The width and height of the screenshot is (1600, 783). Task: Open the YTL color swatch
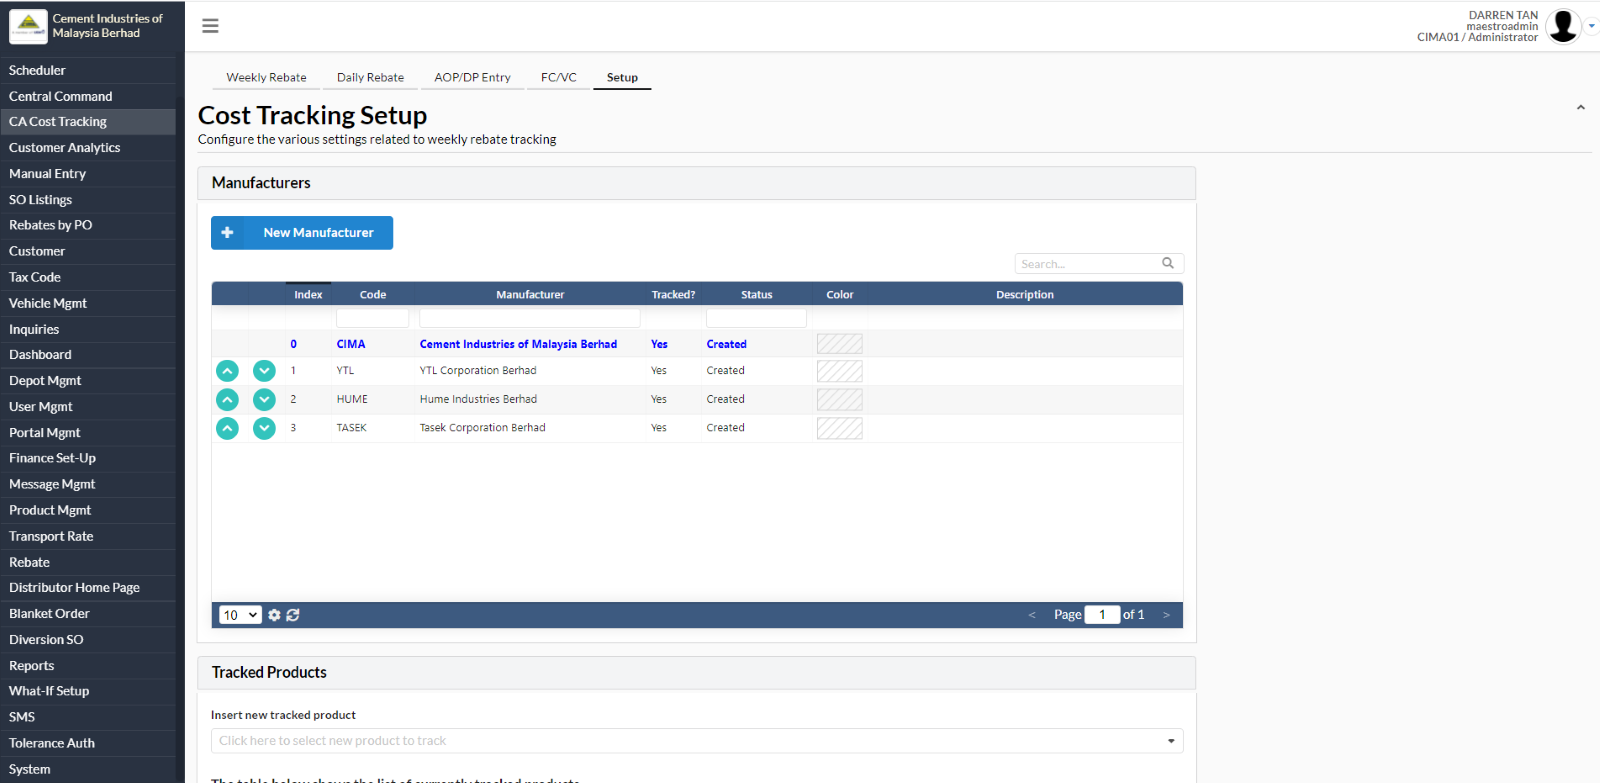coord(840,371)
